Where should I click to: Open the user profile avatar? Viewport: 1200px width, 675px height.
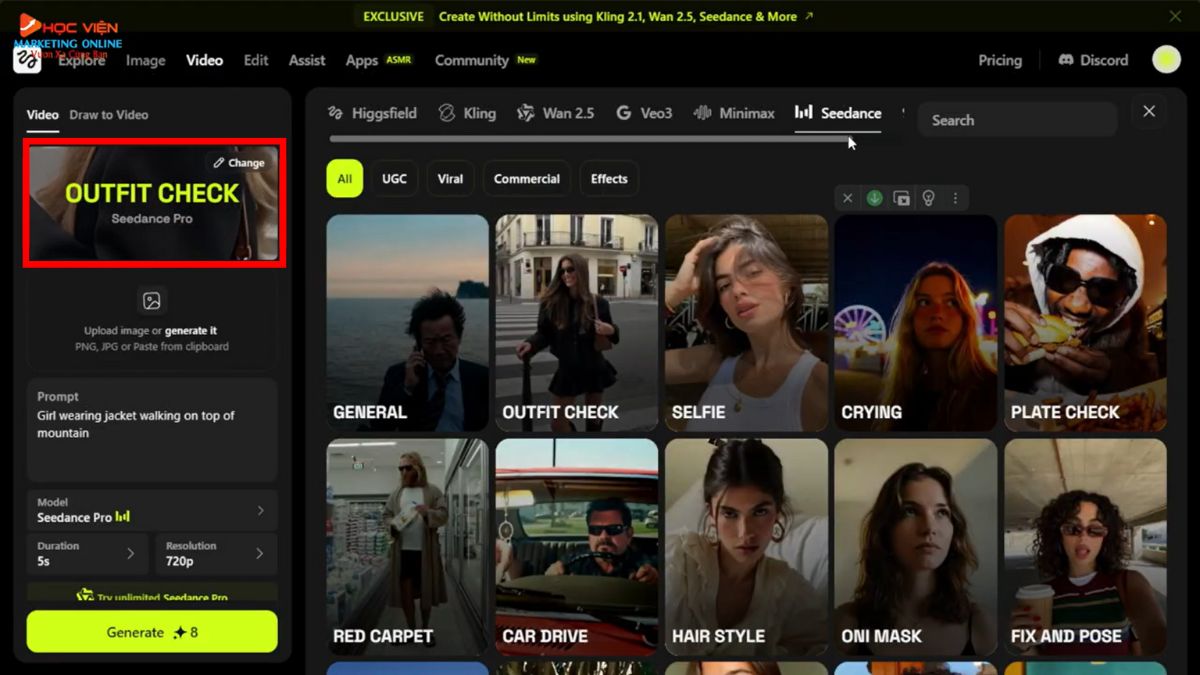coord(1166,60)
